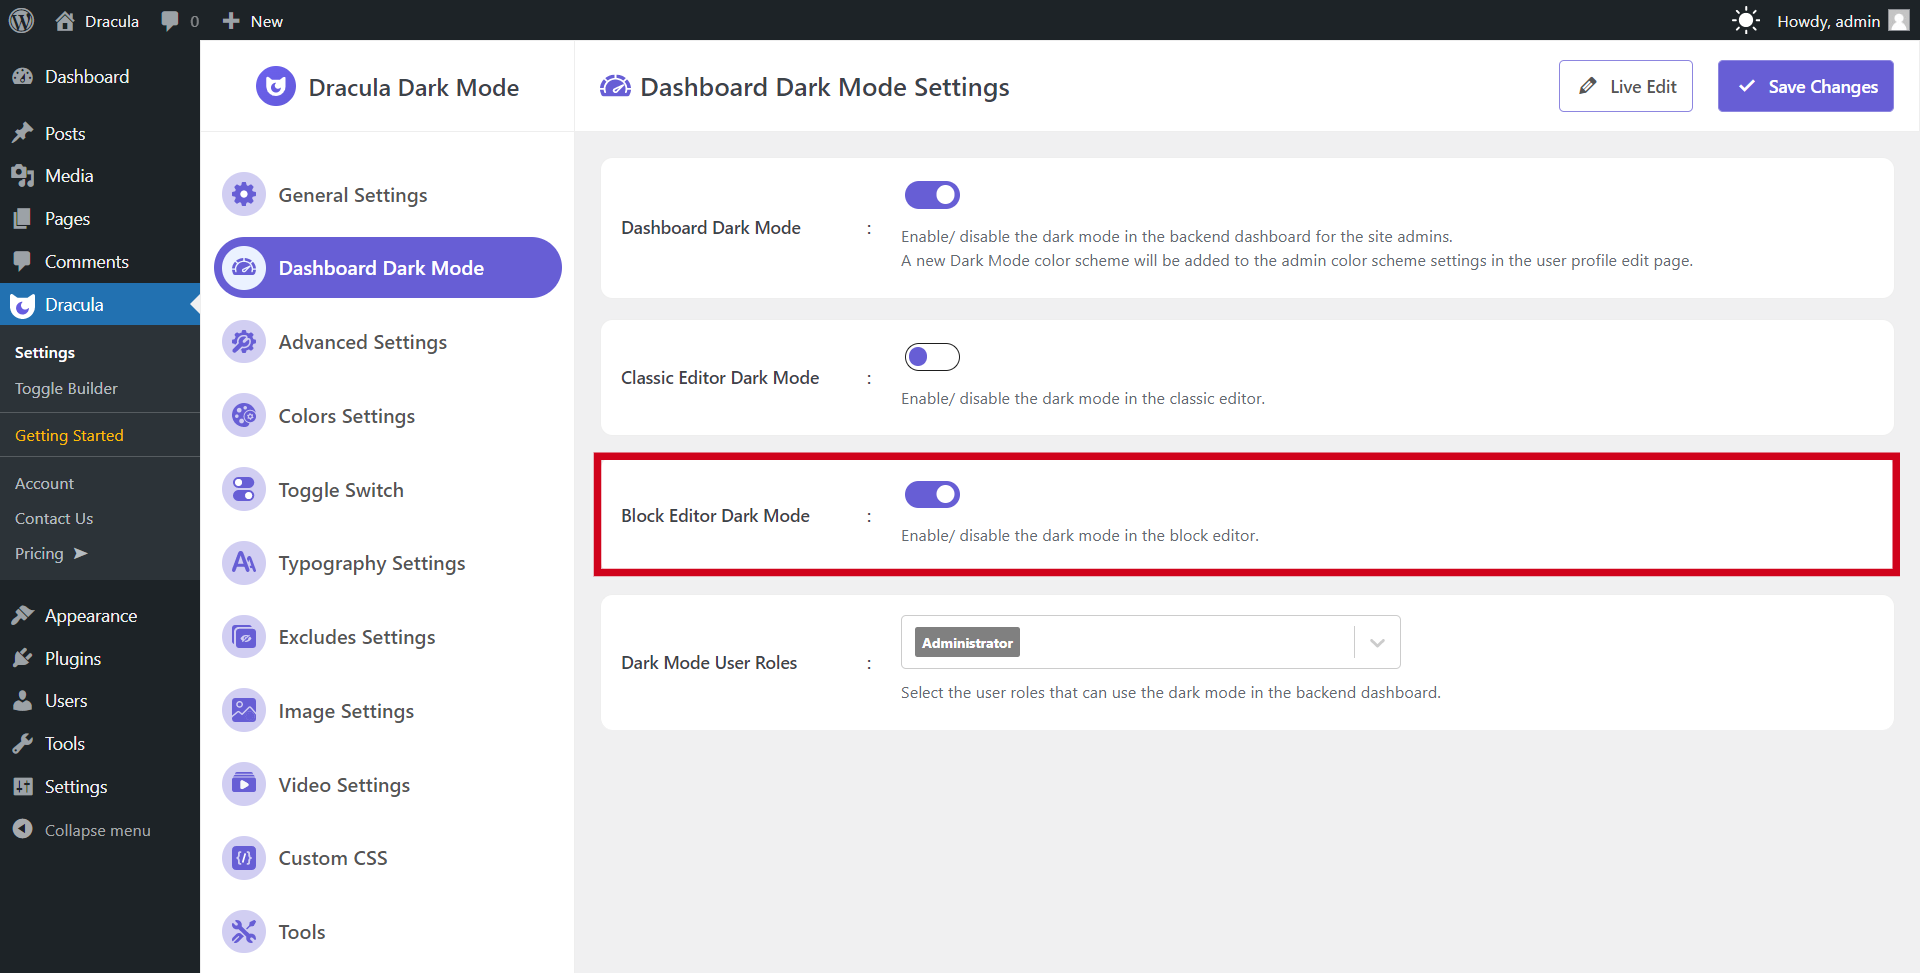Viewport: 1920px width, 973px height.
Task: Click the Administrator role tag
Action: coord(967,643)
